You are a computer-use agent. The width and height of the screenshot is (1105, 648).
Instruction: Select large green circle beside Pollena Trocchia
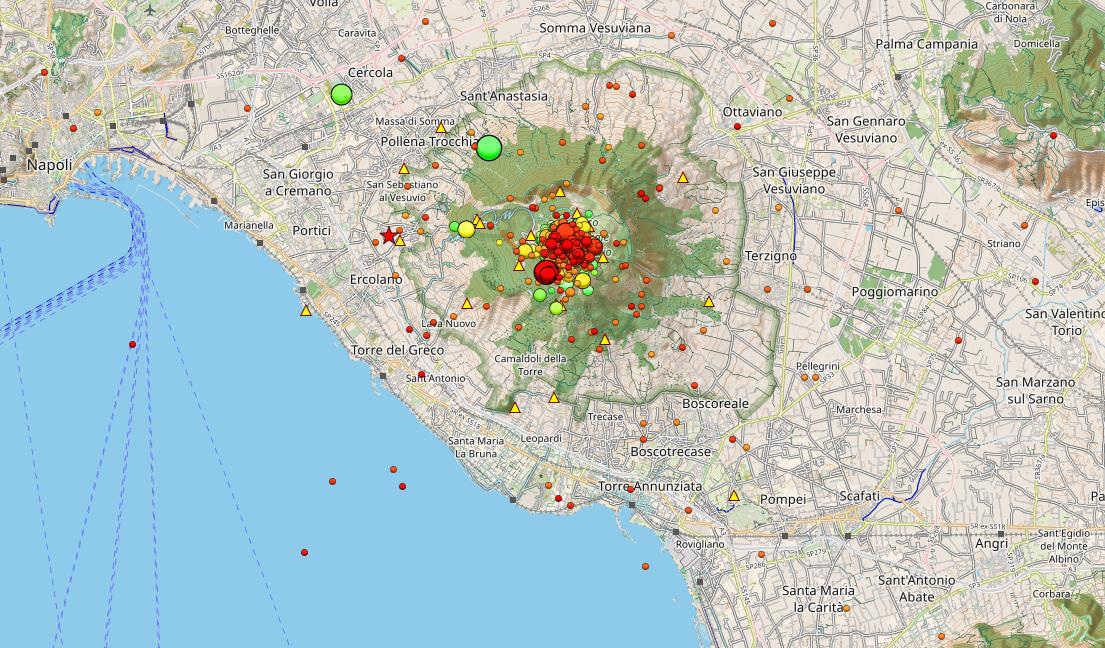pos(489,148)
